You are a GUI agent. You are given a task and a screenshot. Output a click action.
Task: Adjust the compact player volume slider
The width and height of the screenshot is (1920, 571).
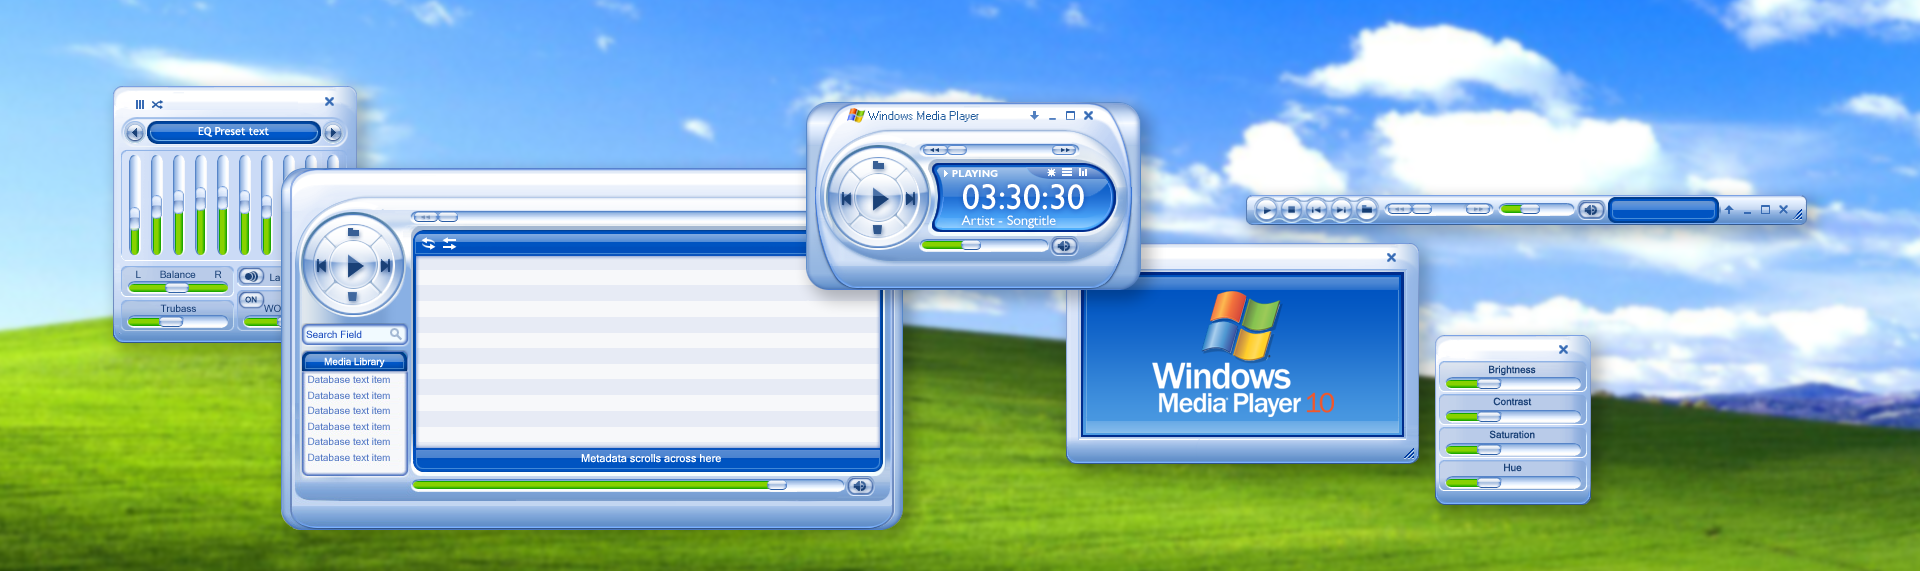pos(983,245)
